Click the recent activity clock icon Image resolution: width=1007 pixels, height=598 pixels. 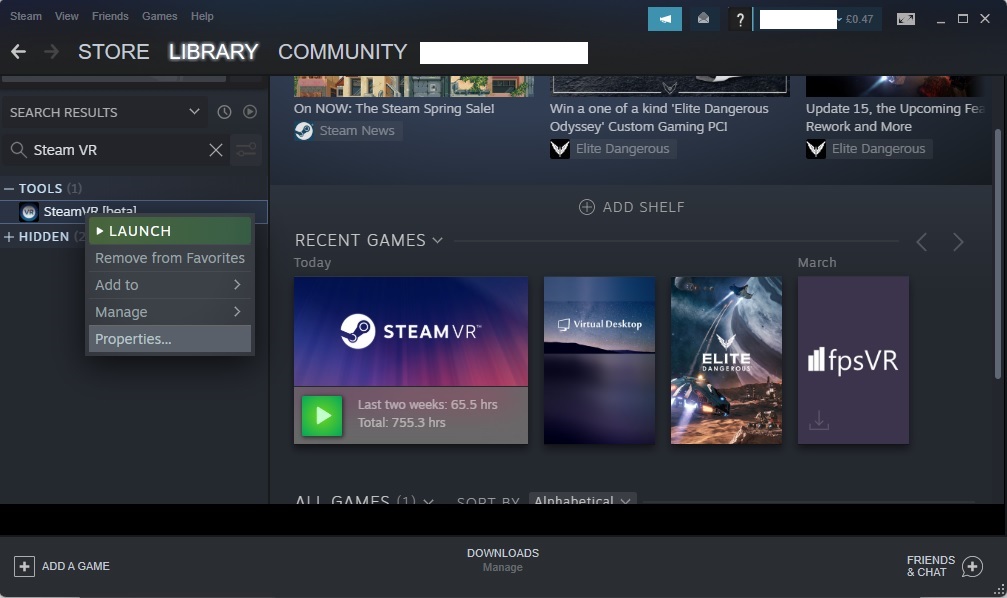click(224, 112)
